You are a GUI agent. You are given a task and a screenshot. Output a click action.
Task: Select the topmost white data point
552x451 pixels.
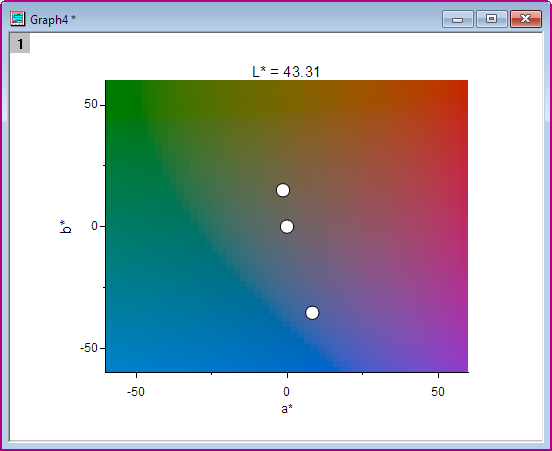tap(283, 190)
